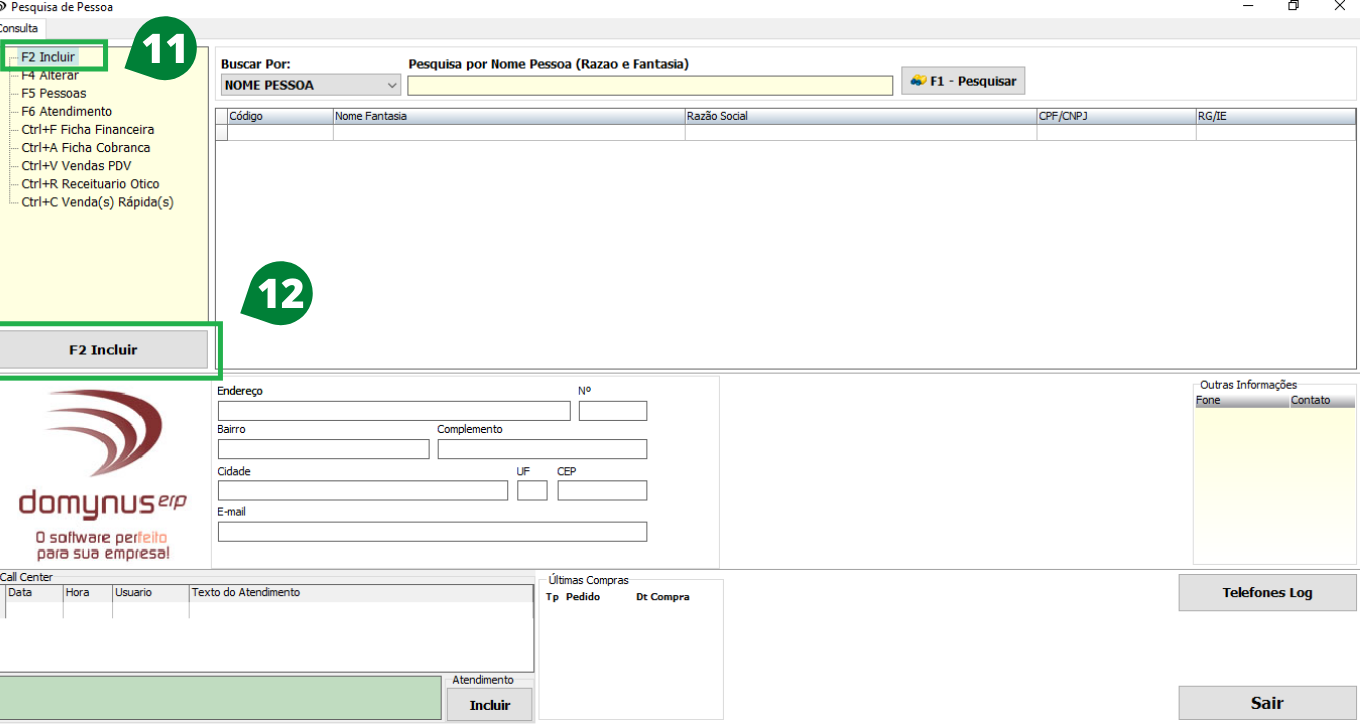Click the Atendimento Incluir button
This screenshot has height=726, width=1360.
point(490,705)
